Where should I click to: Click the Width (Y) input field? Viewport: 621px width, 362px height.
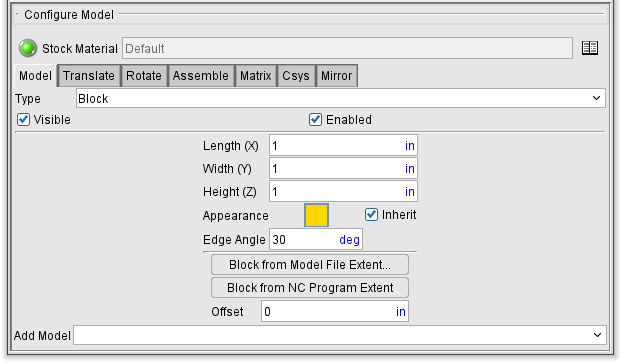pyautogui.click(x=343, y=168)
